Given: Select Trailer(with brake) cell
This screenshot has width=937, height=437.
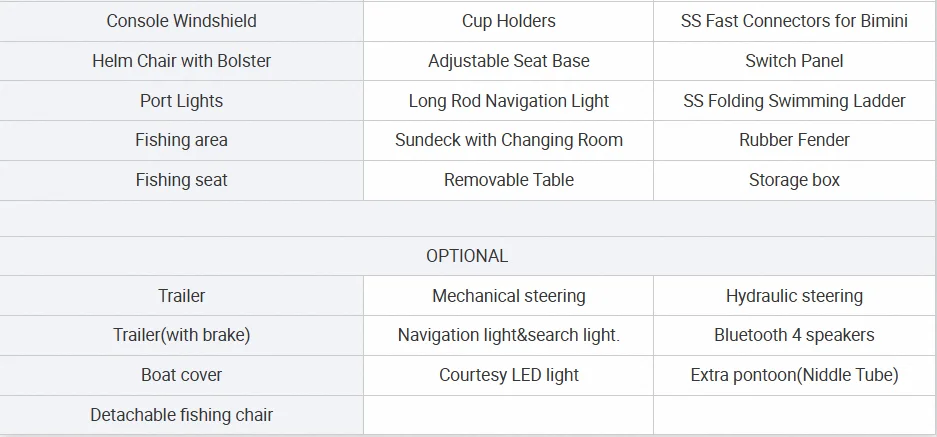Looking at the screenshot, I should pyautogui.click(x=181, y=335).
